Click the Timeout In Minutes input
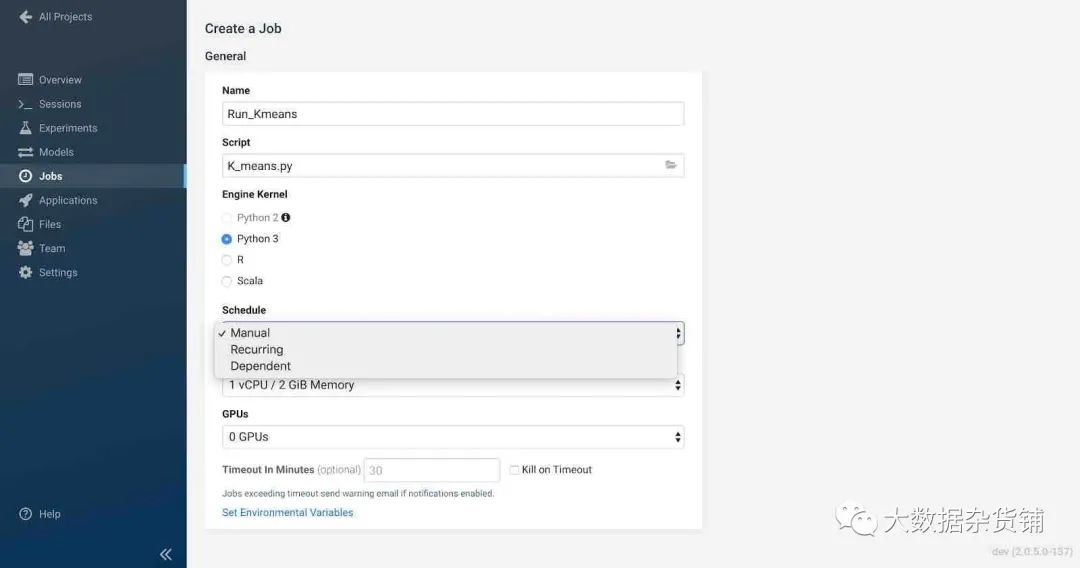 click(x=432, y=470)
